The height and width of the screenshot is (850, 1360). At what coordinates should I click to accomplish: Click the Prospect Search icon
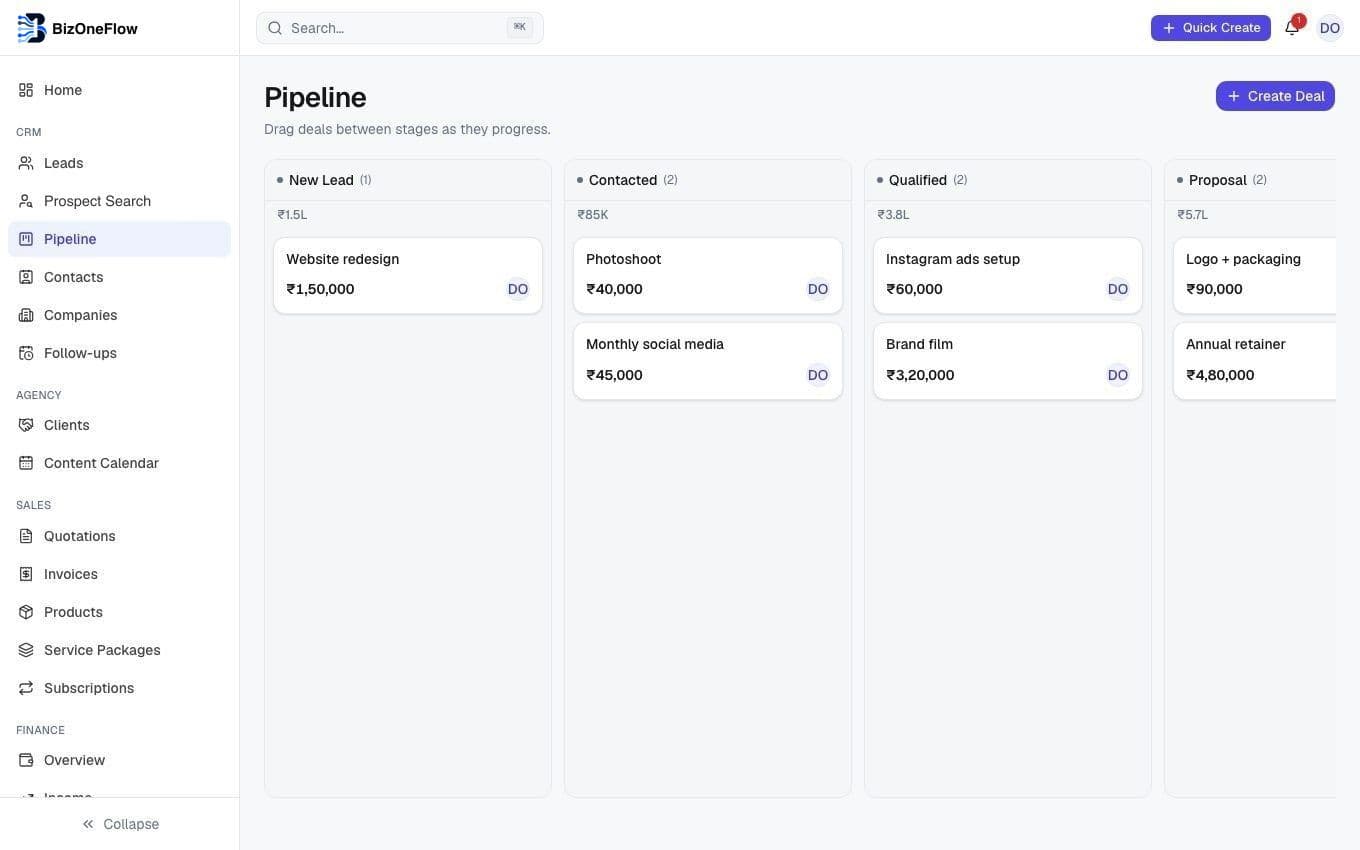coord(26,201)
